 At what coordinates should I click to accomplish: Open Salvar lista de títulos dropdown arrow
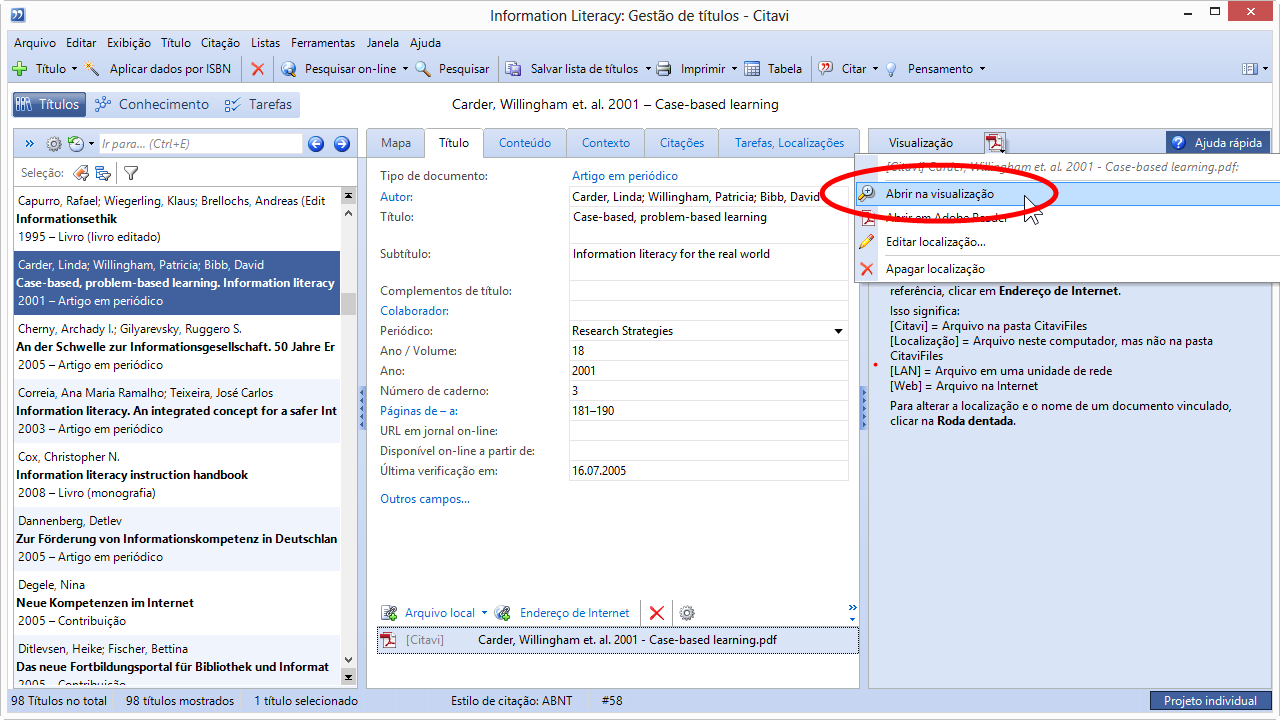pyautogui.click(x=647, y=69)
